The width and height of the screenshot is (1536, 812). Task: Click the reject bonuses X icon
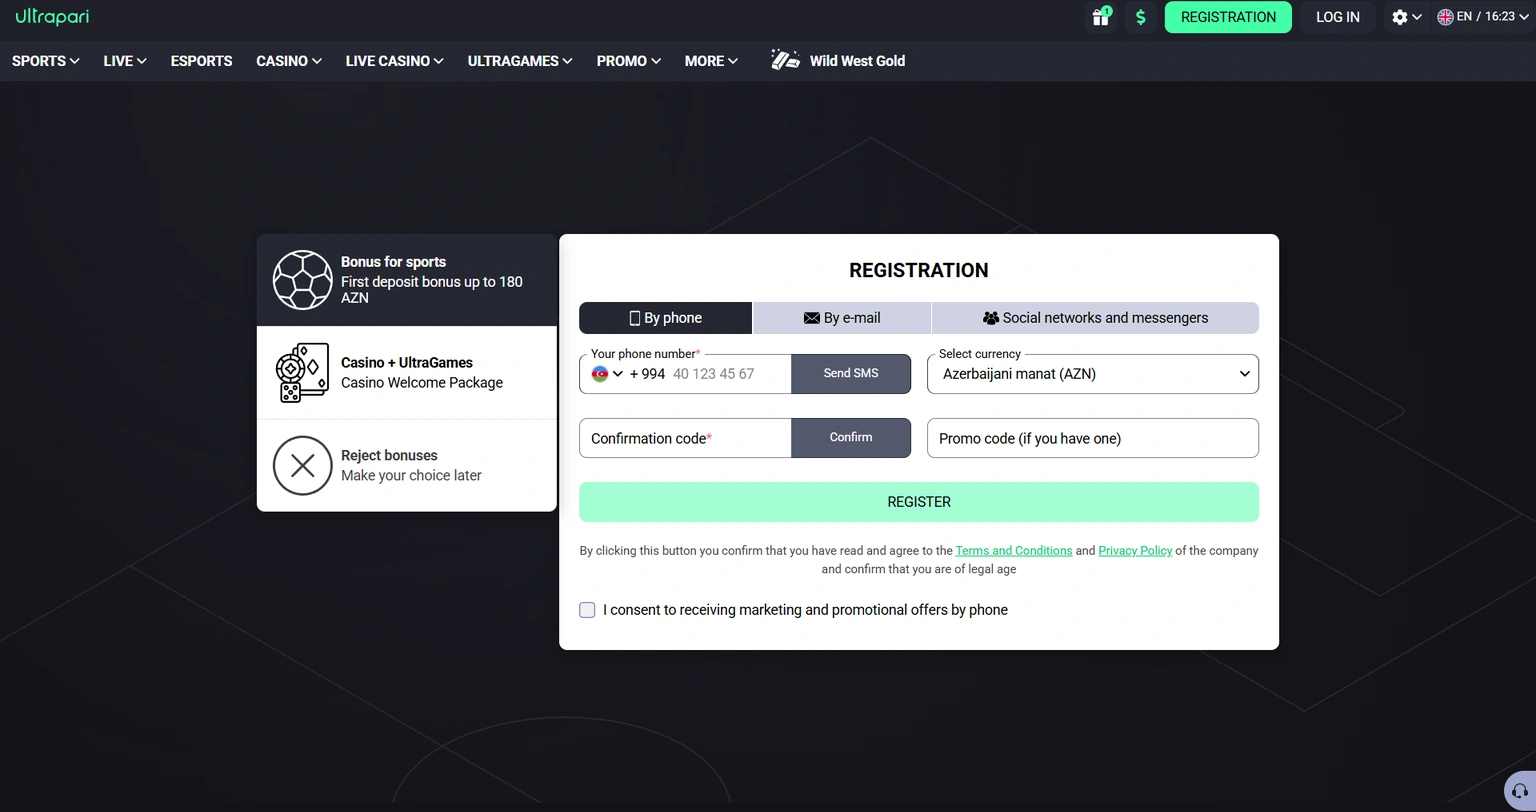(302, 465)
